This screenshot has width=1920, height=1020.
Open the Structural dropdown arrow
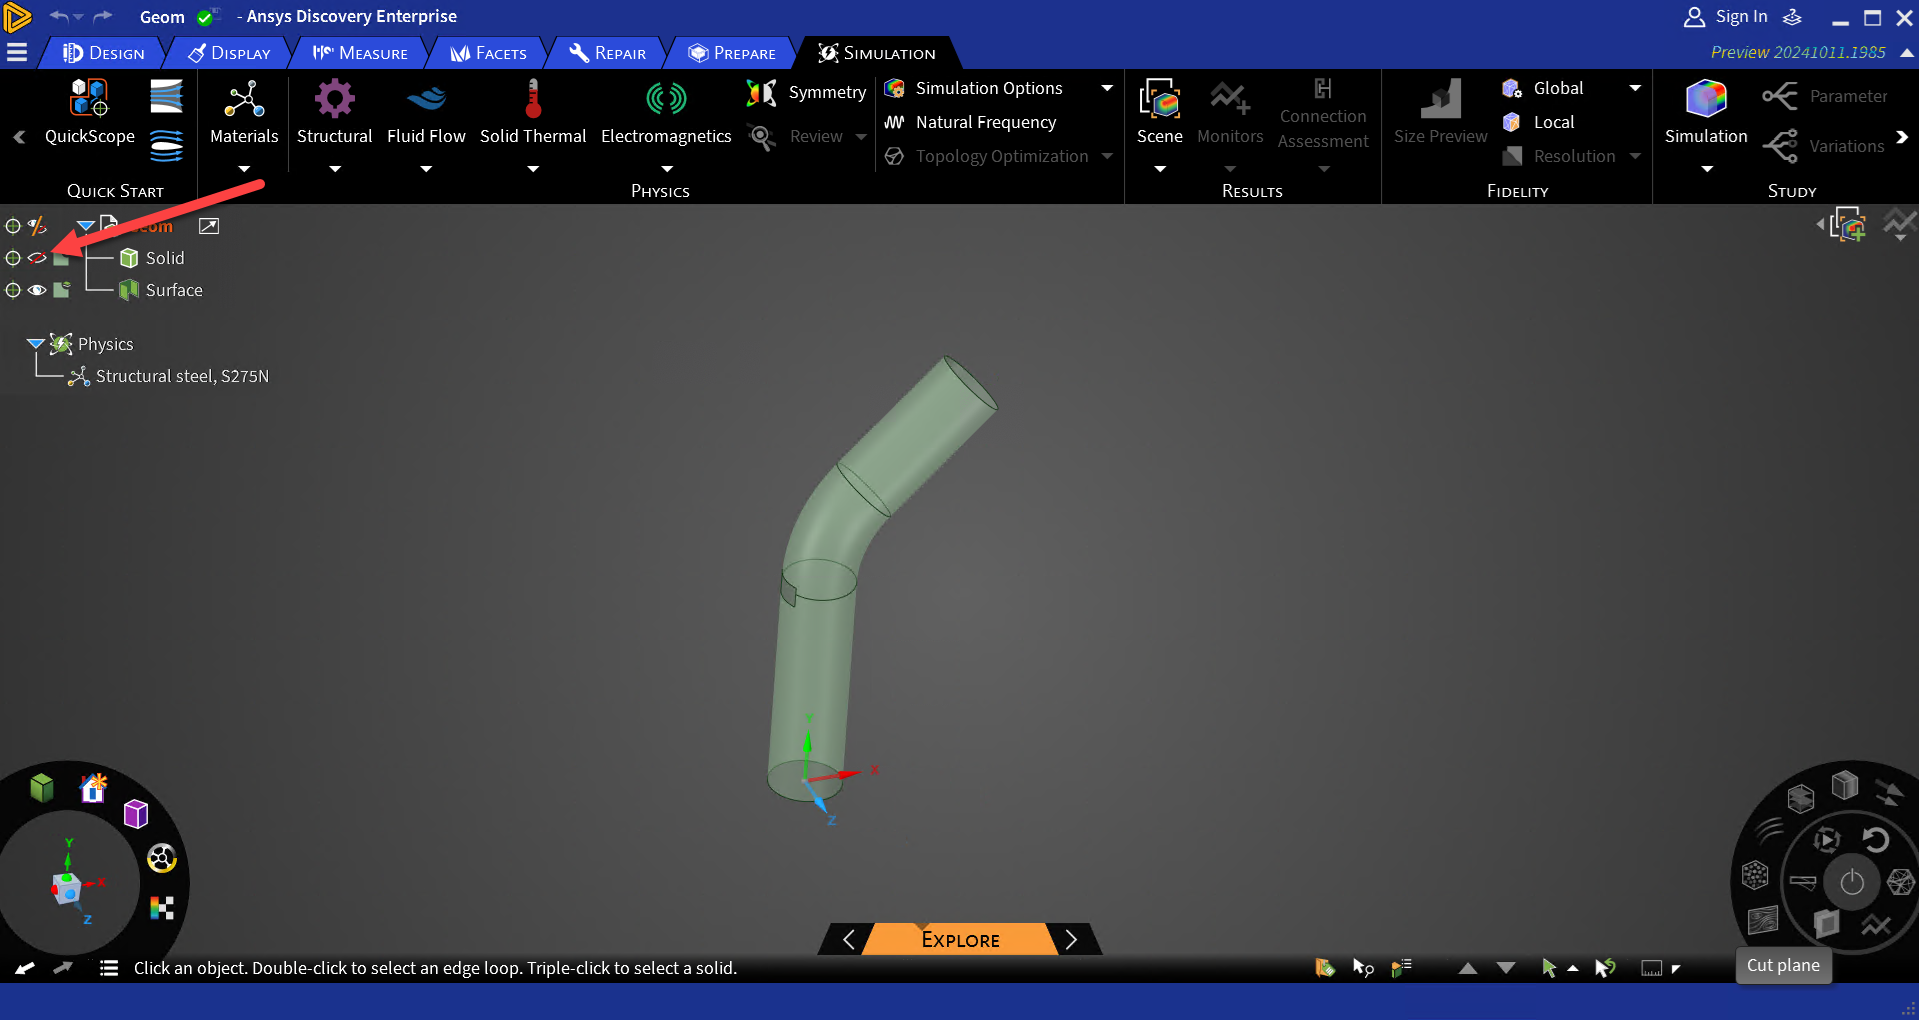pyautogui.click(x=335, y=169)
